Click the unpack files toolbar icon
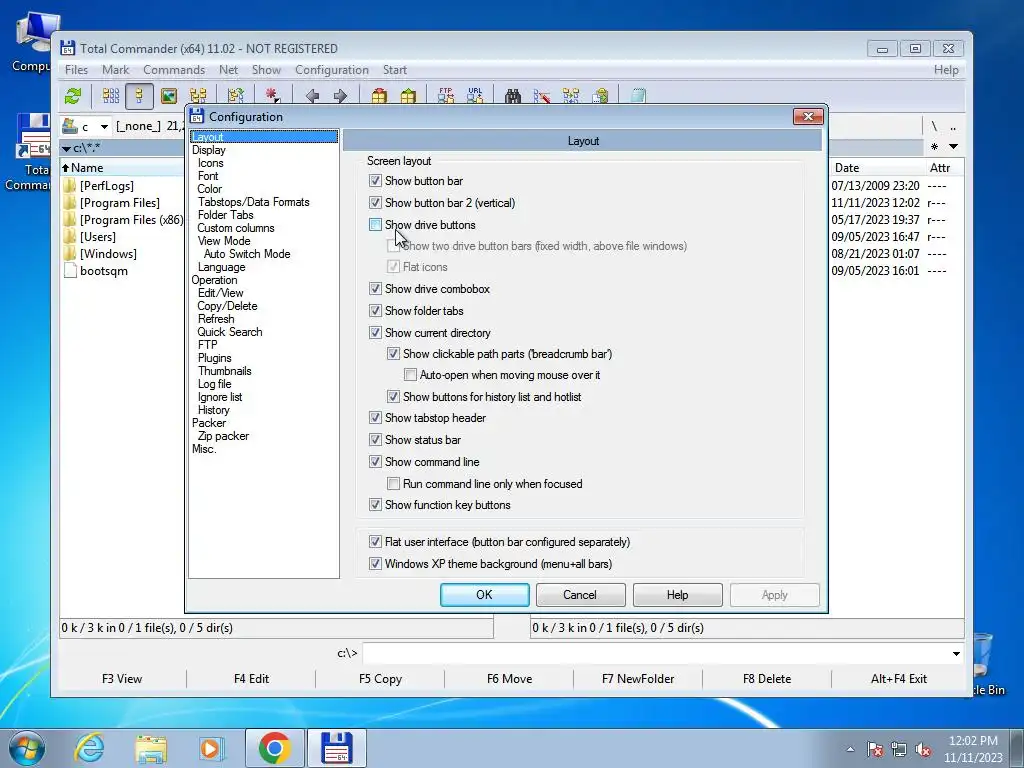Image resolution: width=1024 pixels, height=768 pixels. click(408, 96)
